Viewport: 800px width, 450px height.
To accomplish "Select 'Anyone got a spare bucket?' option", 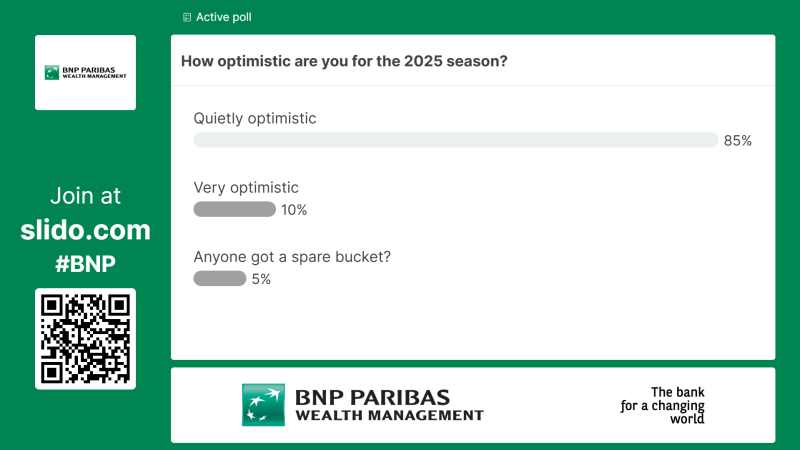I will [291, 256].
